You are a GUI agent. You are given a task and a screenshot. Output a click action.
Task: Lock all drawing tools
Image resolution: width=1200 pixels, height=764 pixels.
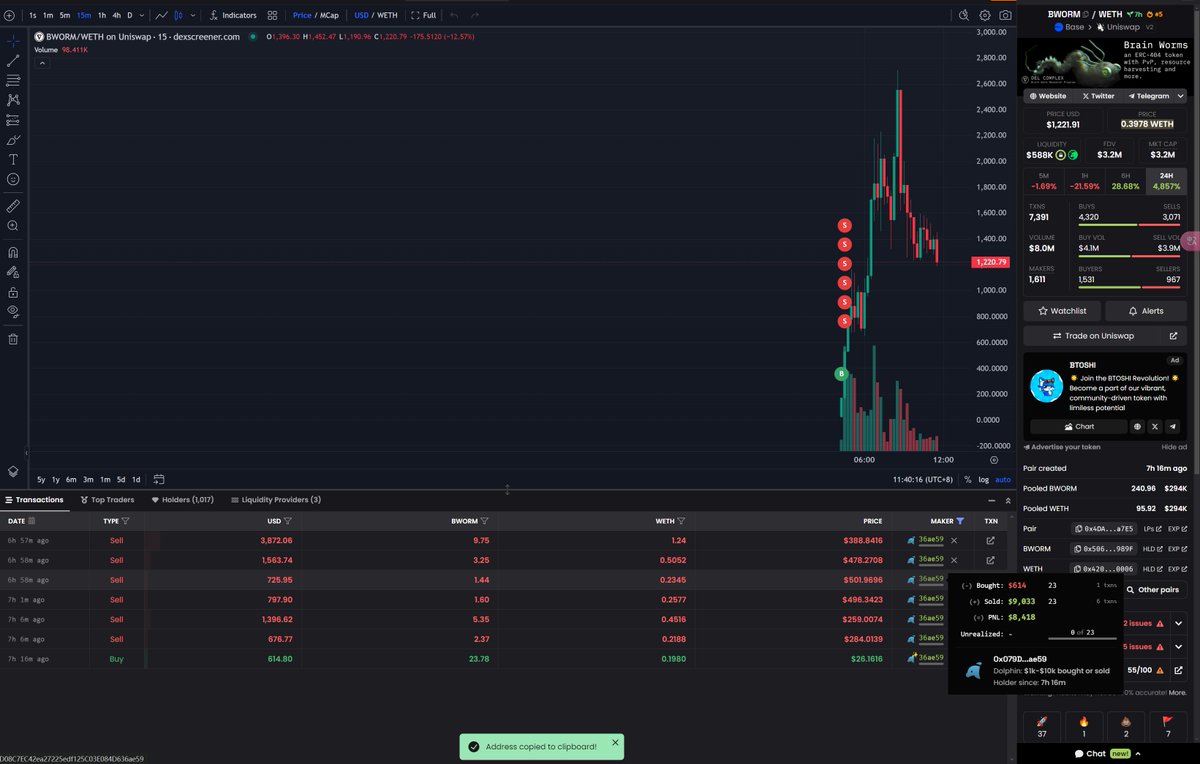13,292
